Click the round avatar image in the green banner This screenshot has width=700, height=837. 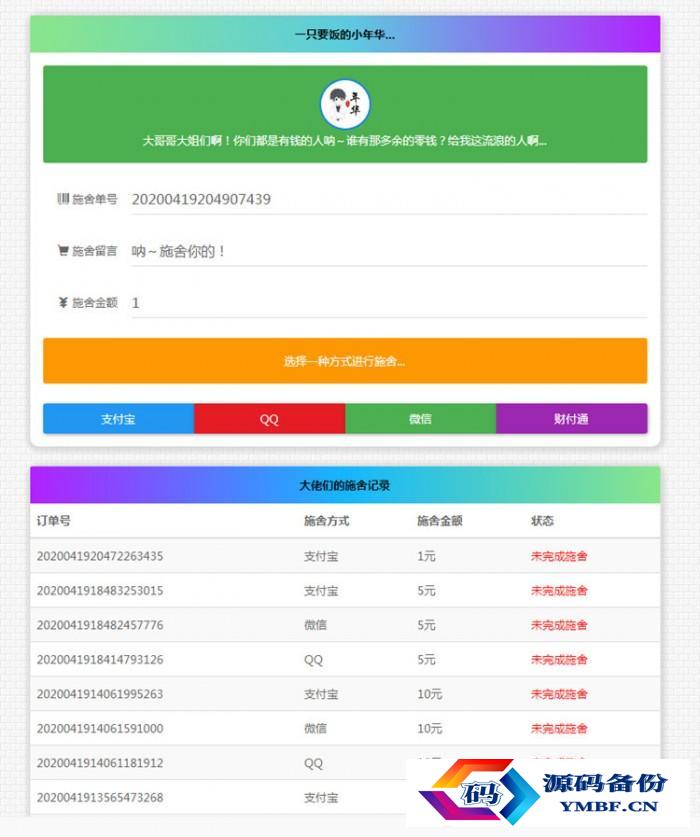point(345,104)
